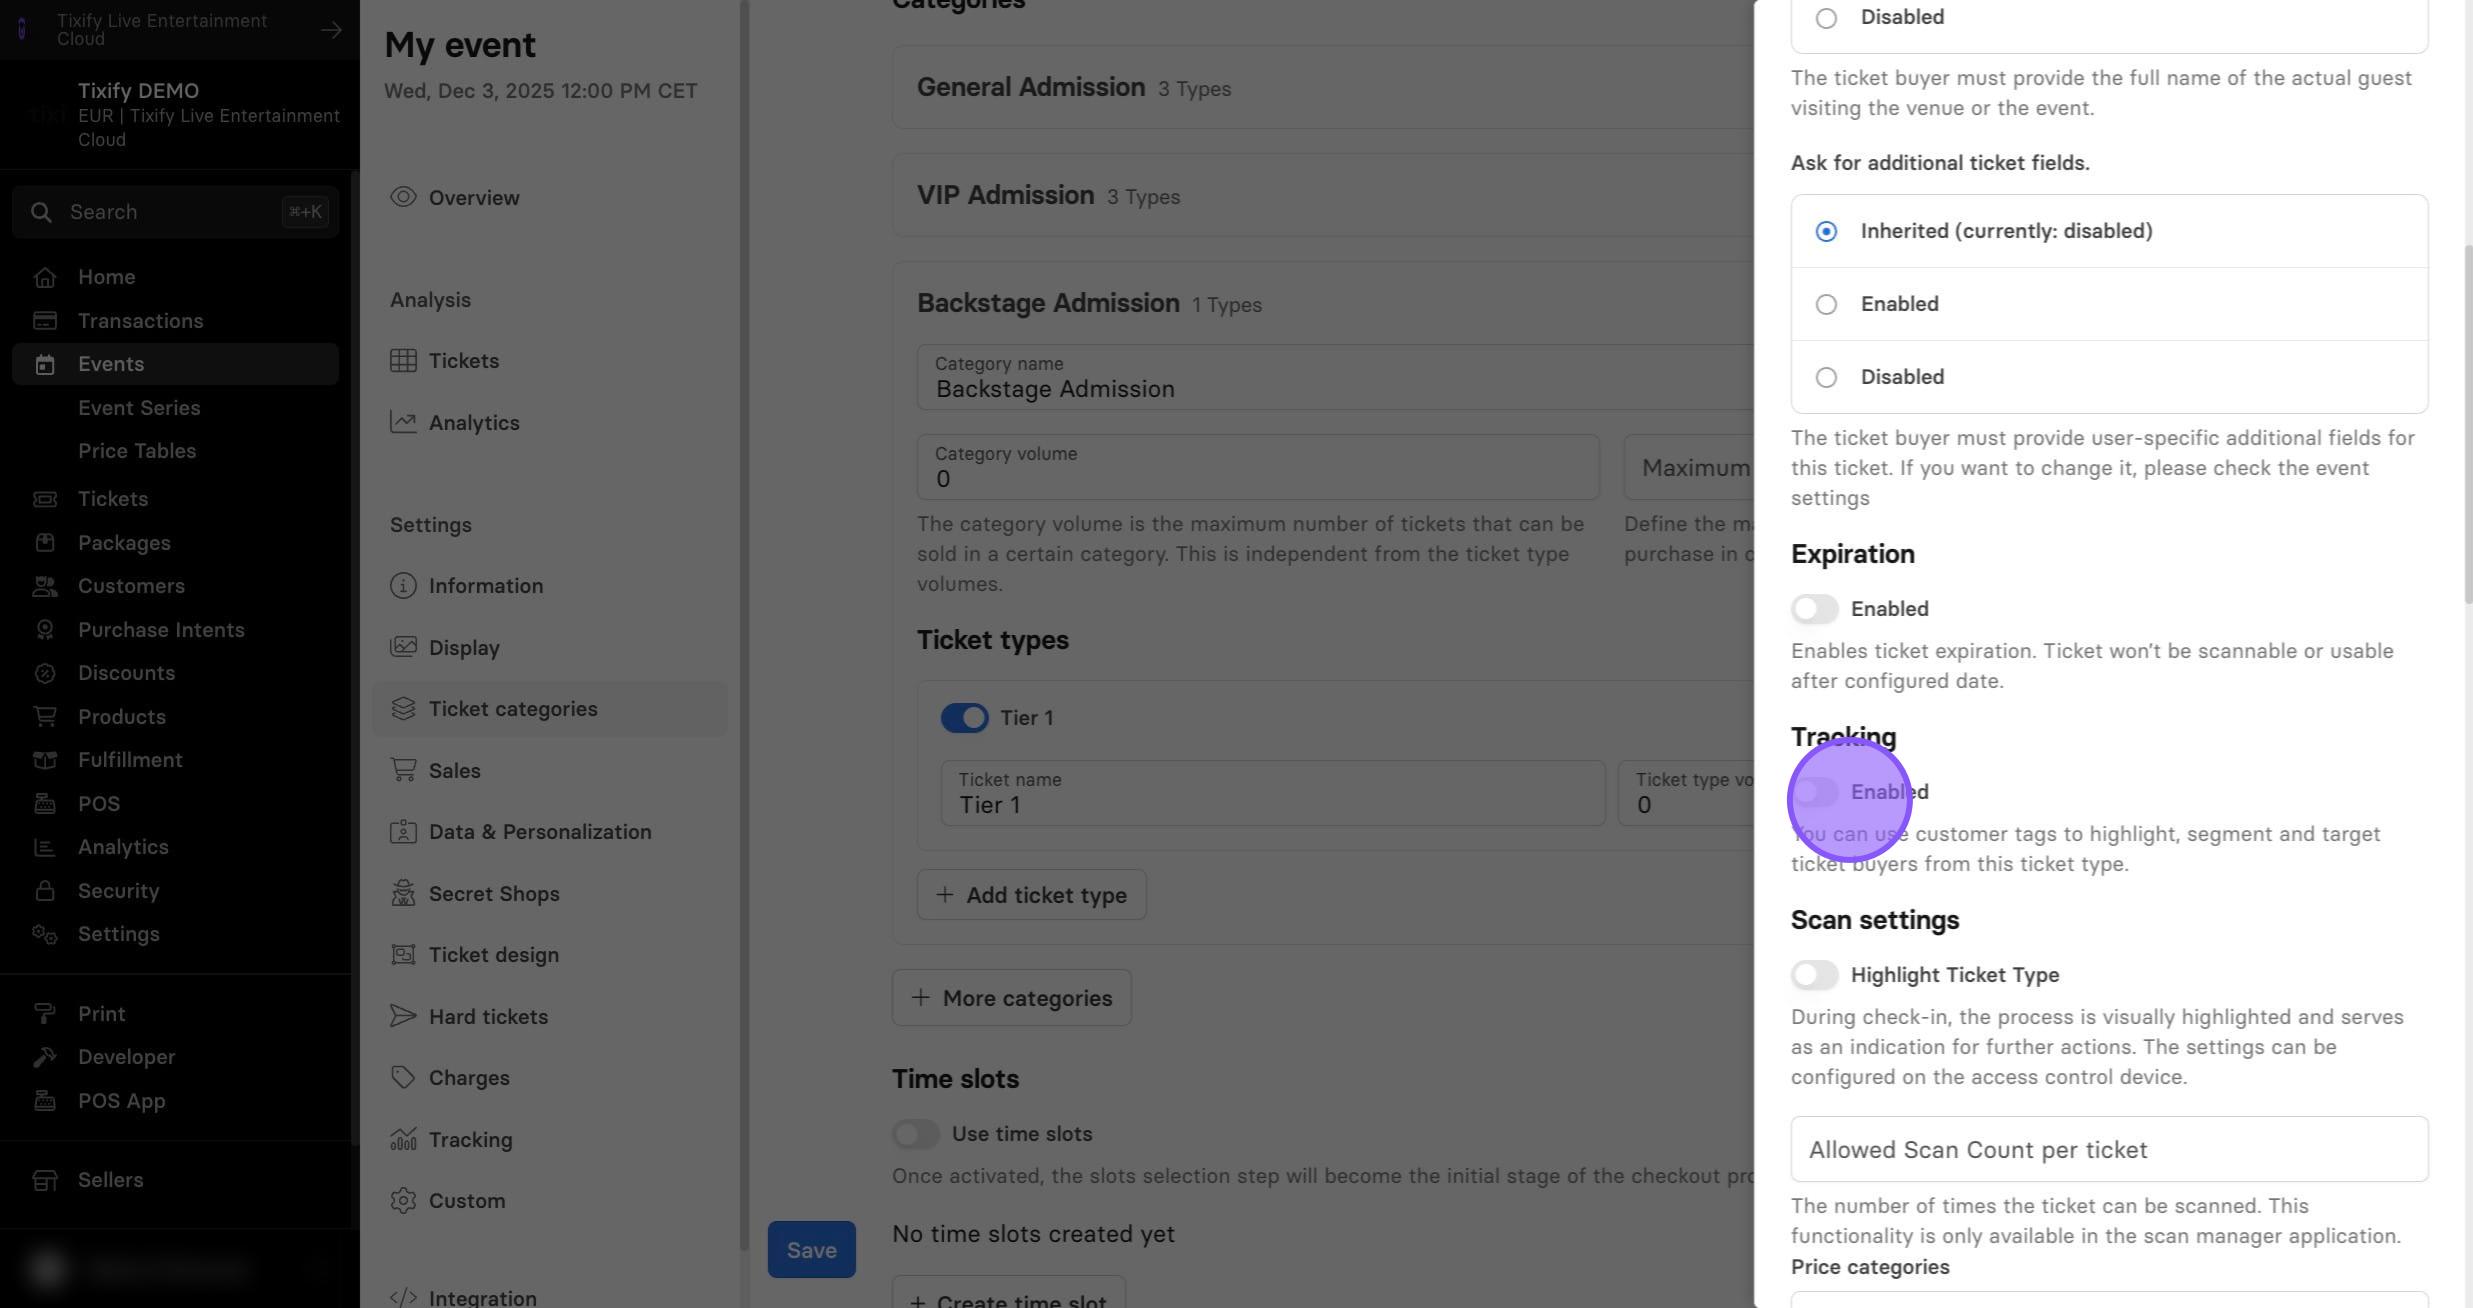Click More categories button

pos(1011,998)
